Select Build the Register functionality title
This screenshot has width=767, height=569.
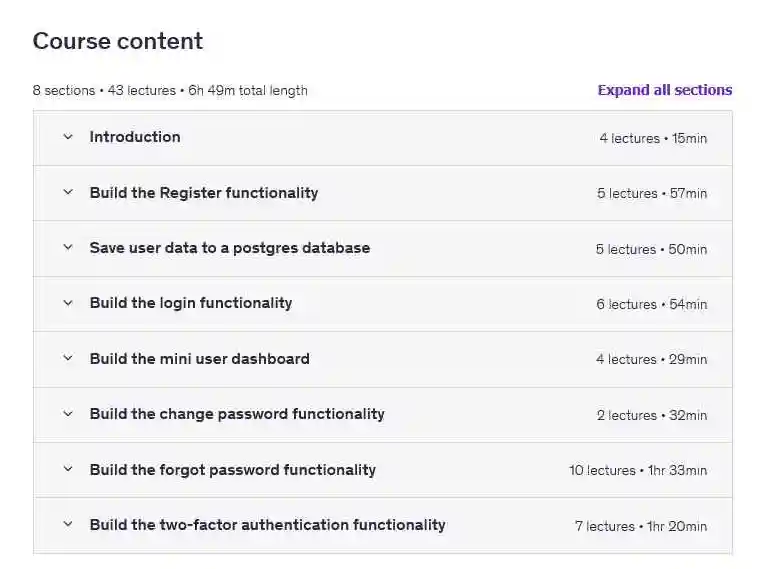[203, 193]
